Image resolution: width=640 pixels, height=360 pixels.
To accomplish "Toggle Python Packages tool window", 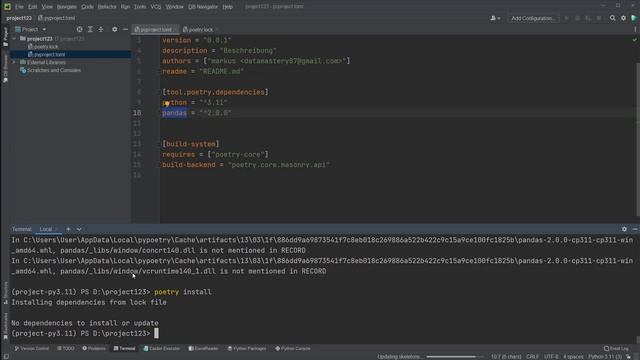I will tap(247, 349).
